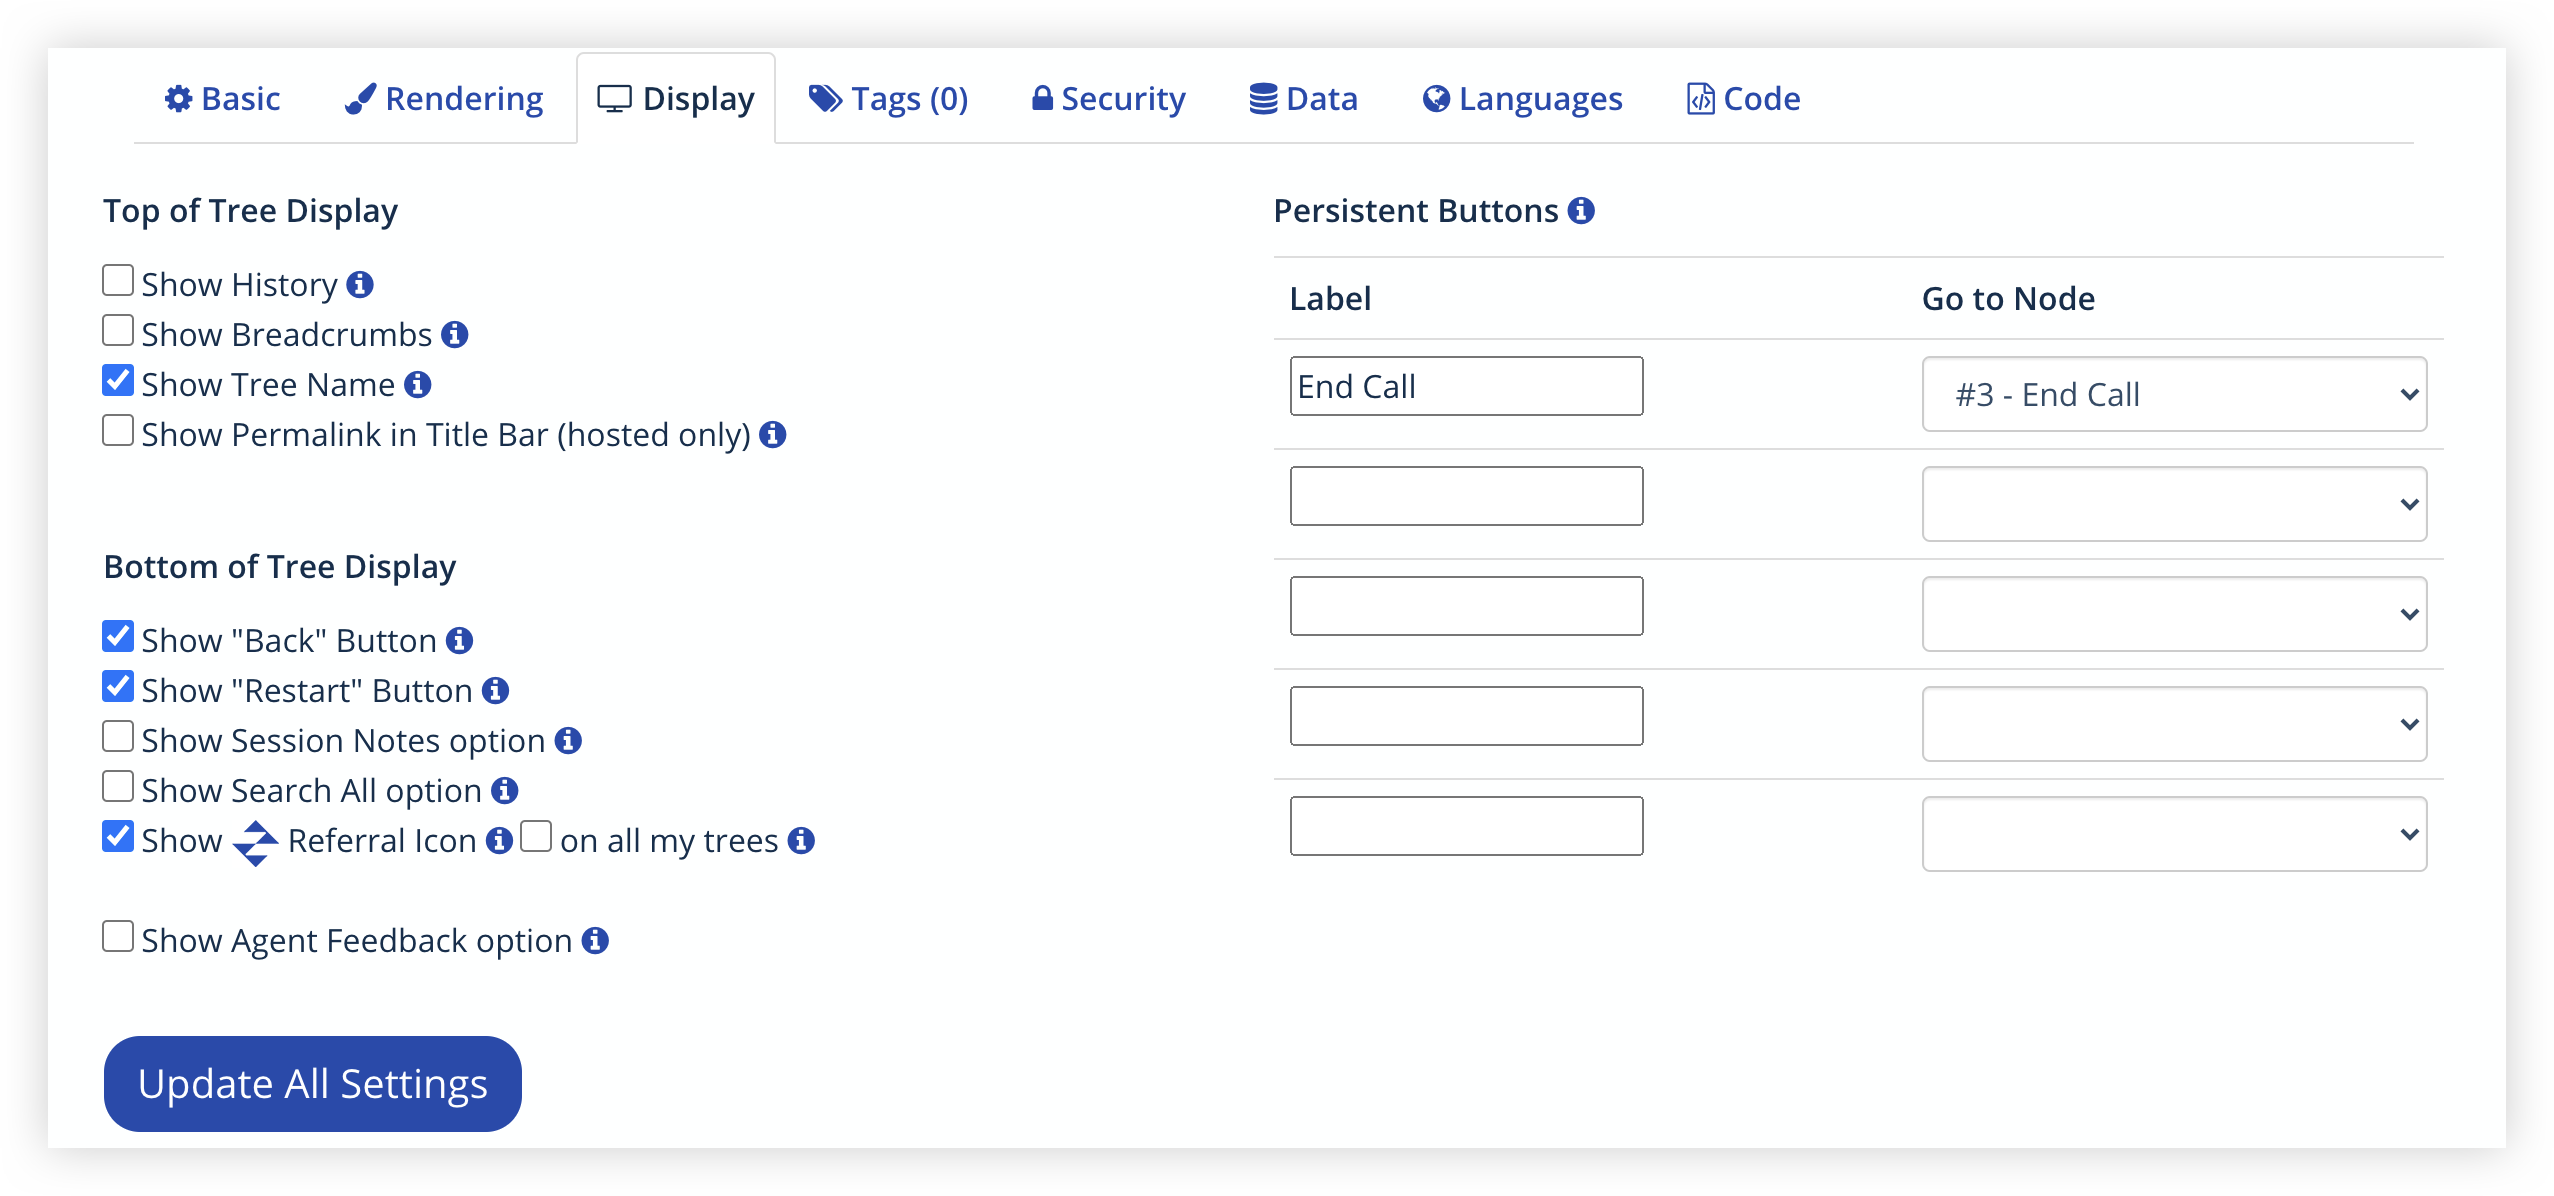Click the info icon beside Persistent Buttons
2554x1196 pixels.
tap(1582, 210)
